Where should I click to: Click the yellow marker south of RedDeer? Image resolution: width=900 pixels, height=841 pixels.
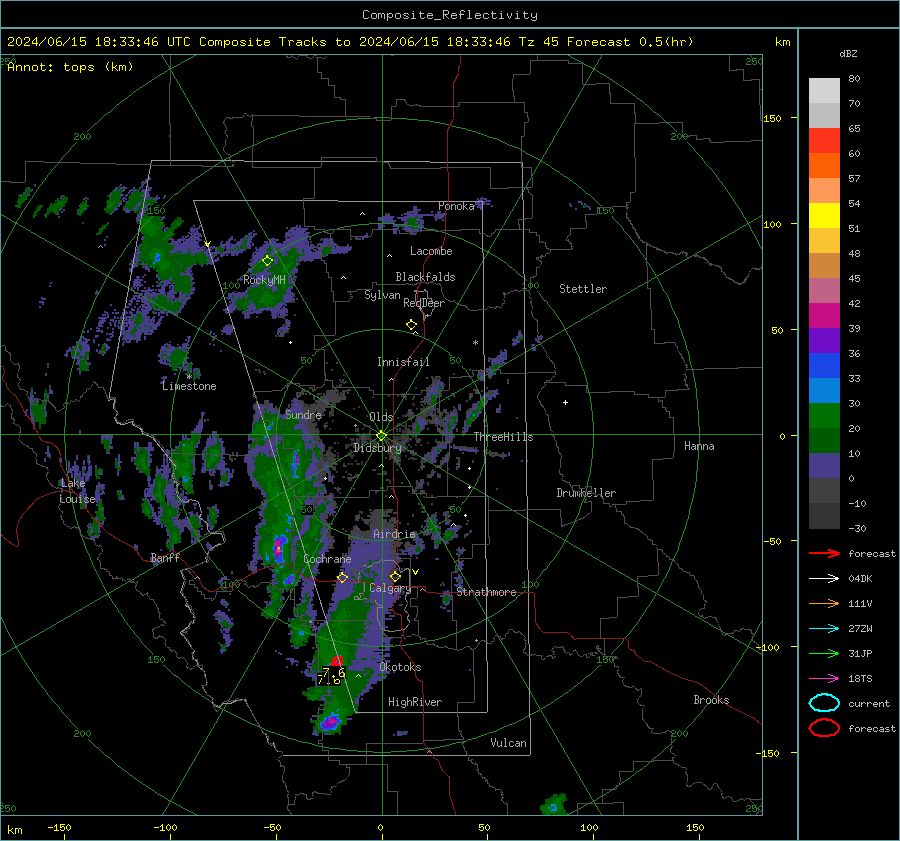[x=411, y=325]
